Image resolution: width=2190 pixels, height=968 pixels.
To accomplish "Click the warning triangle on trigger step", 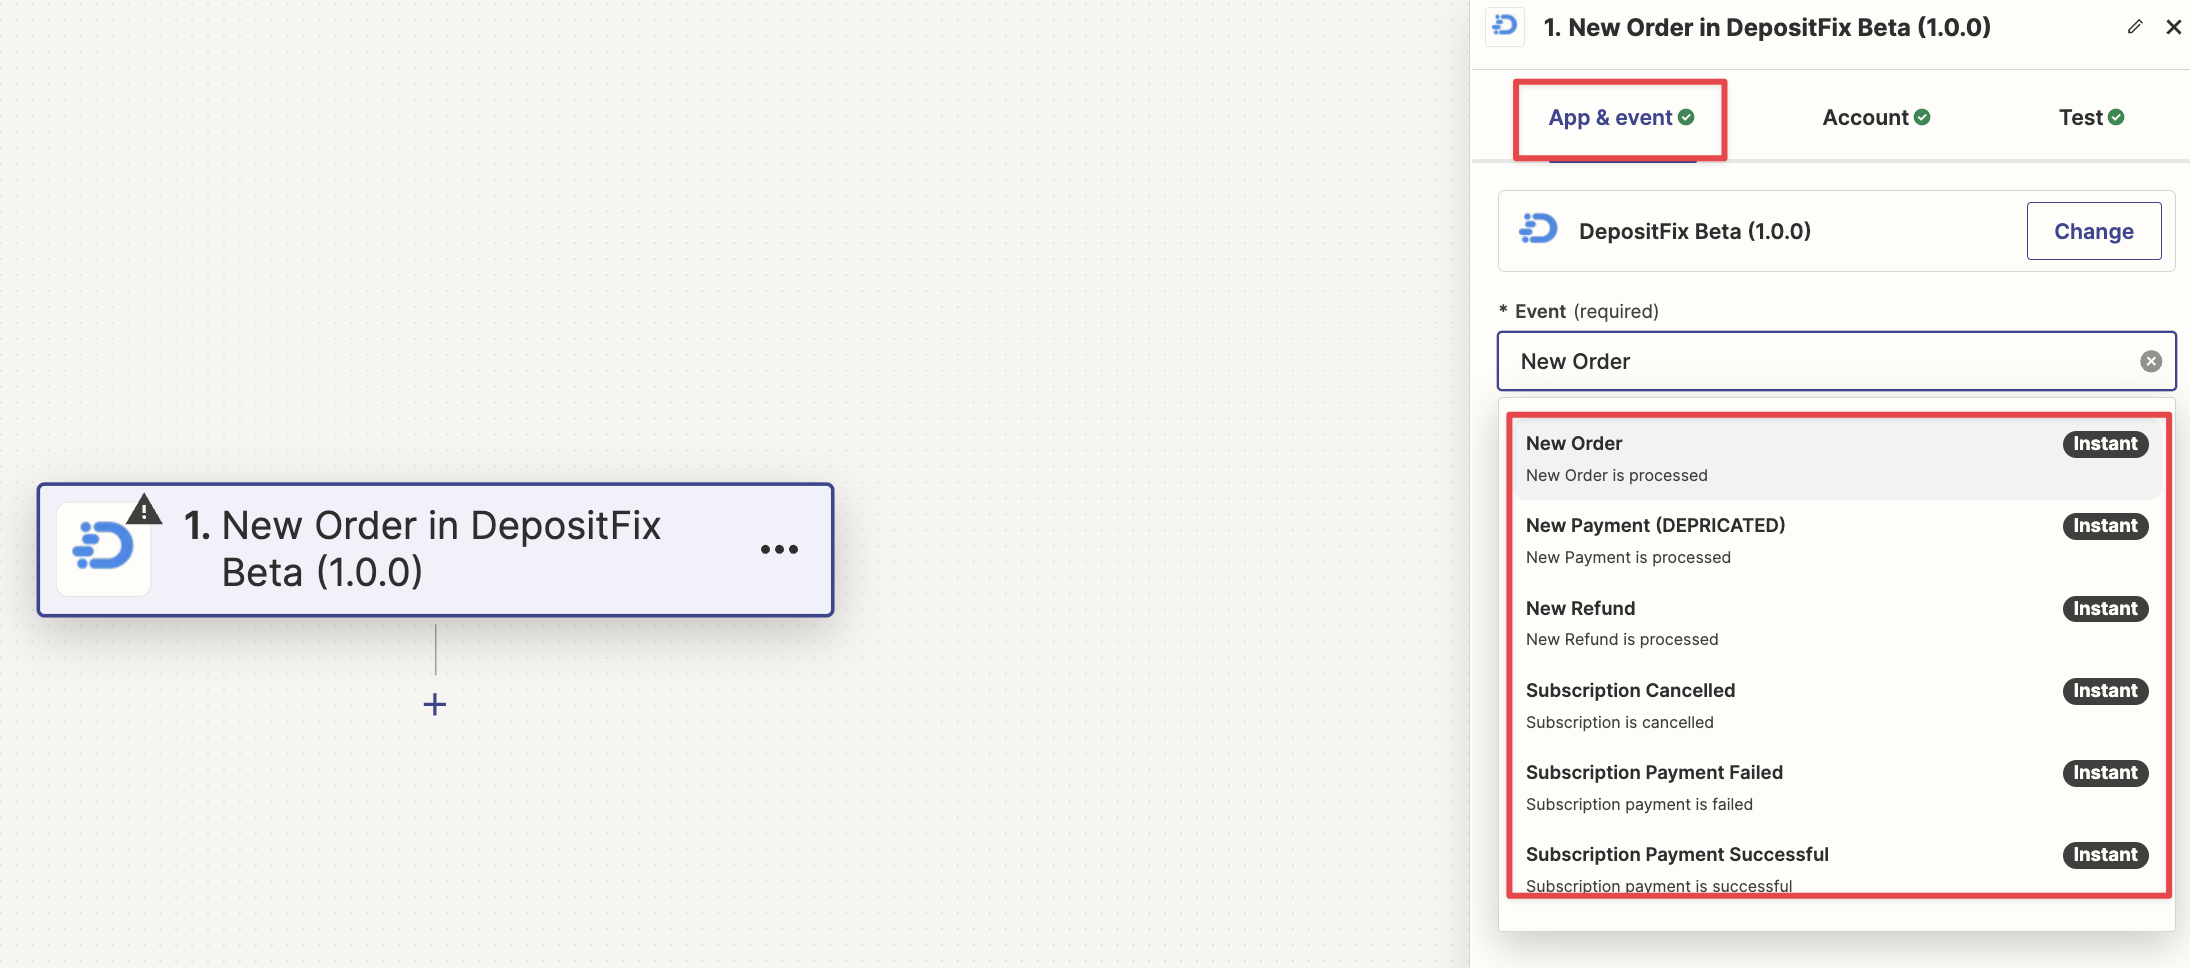I will pos(145,509).
